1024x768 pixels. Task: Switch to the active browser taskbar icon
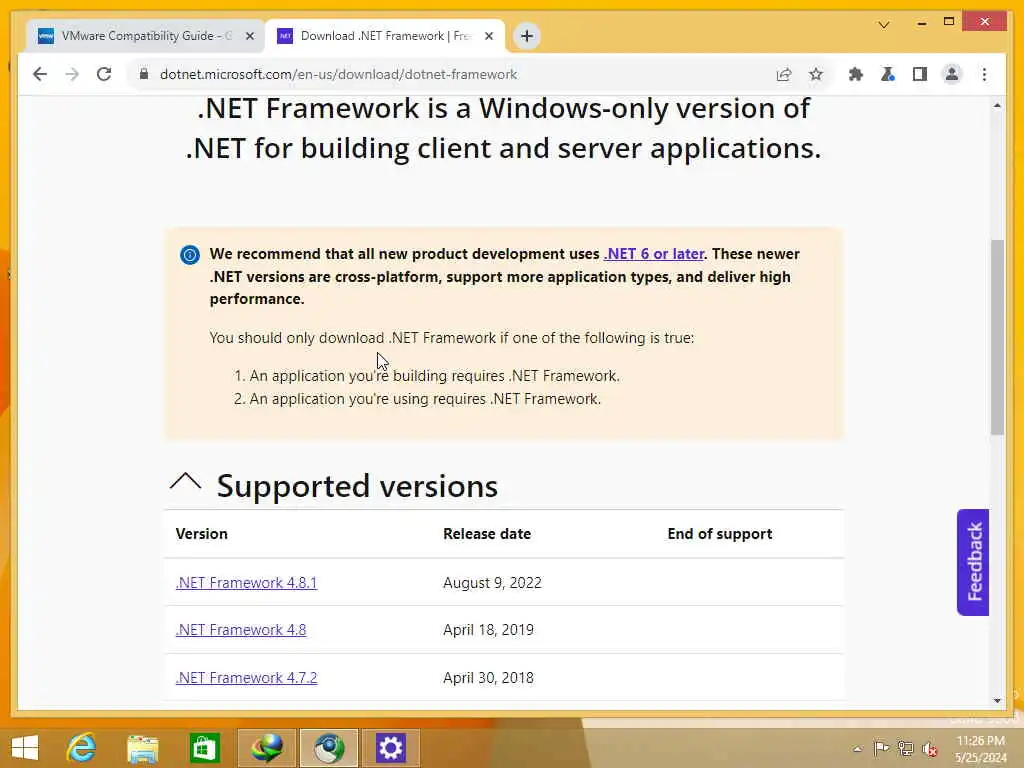coord(329,748)
